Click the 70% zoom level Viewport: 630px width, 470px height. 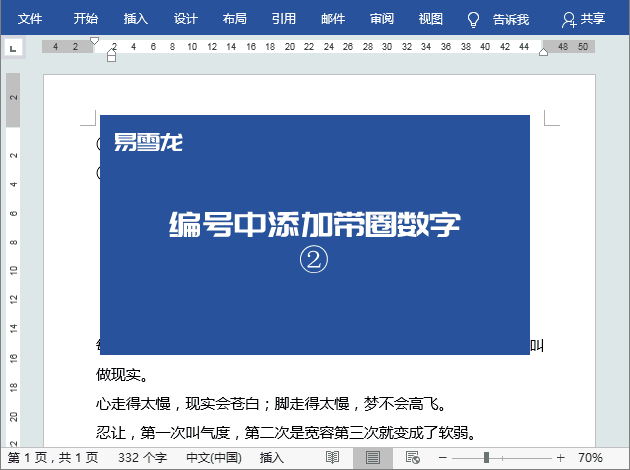pyautogui.click(x=590, y=458)
